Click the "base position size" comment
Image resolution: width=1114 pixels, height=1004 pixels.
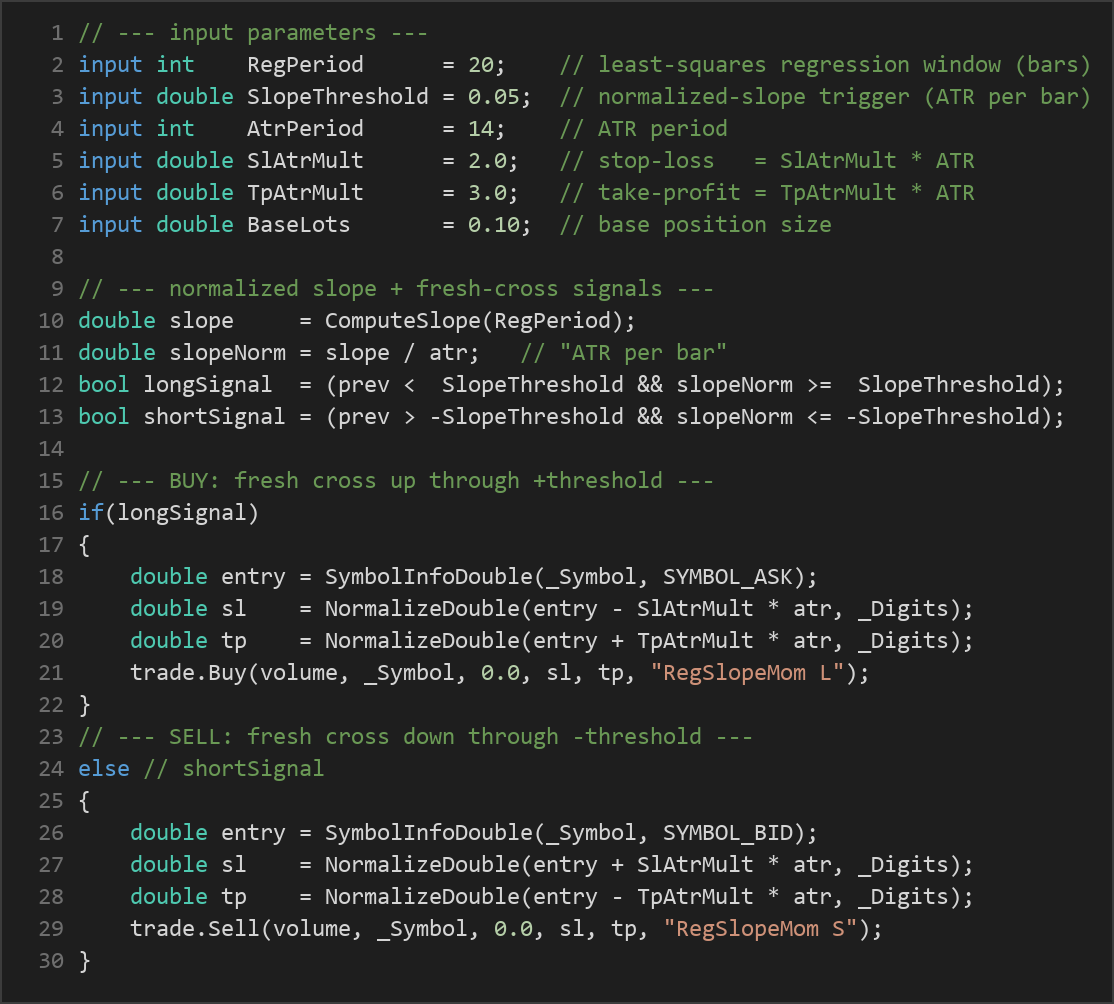695,225
